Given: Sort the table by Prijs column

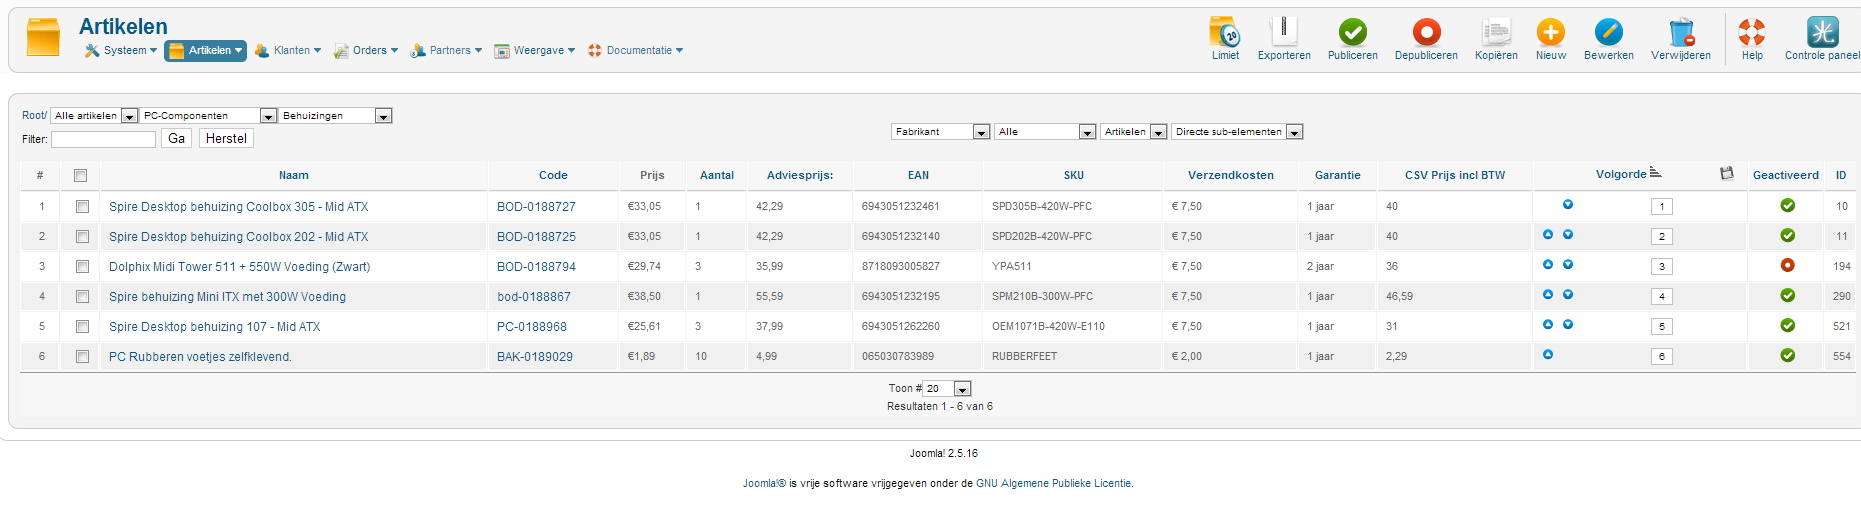Looking at the screenshot, I should click(x=652, y=175).
